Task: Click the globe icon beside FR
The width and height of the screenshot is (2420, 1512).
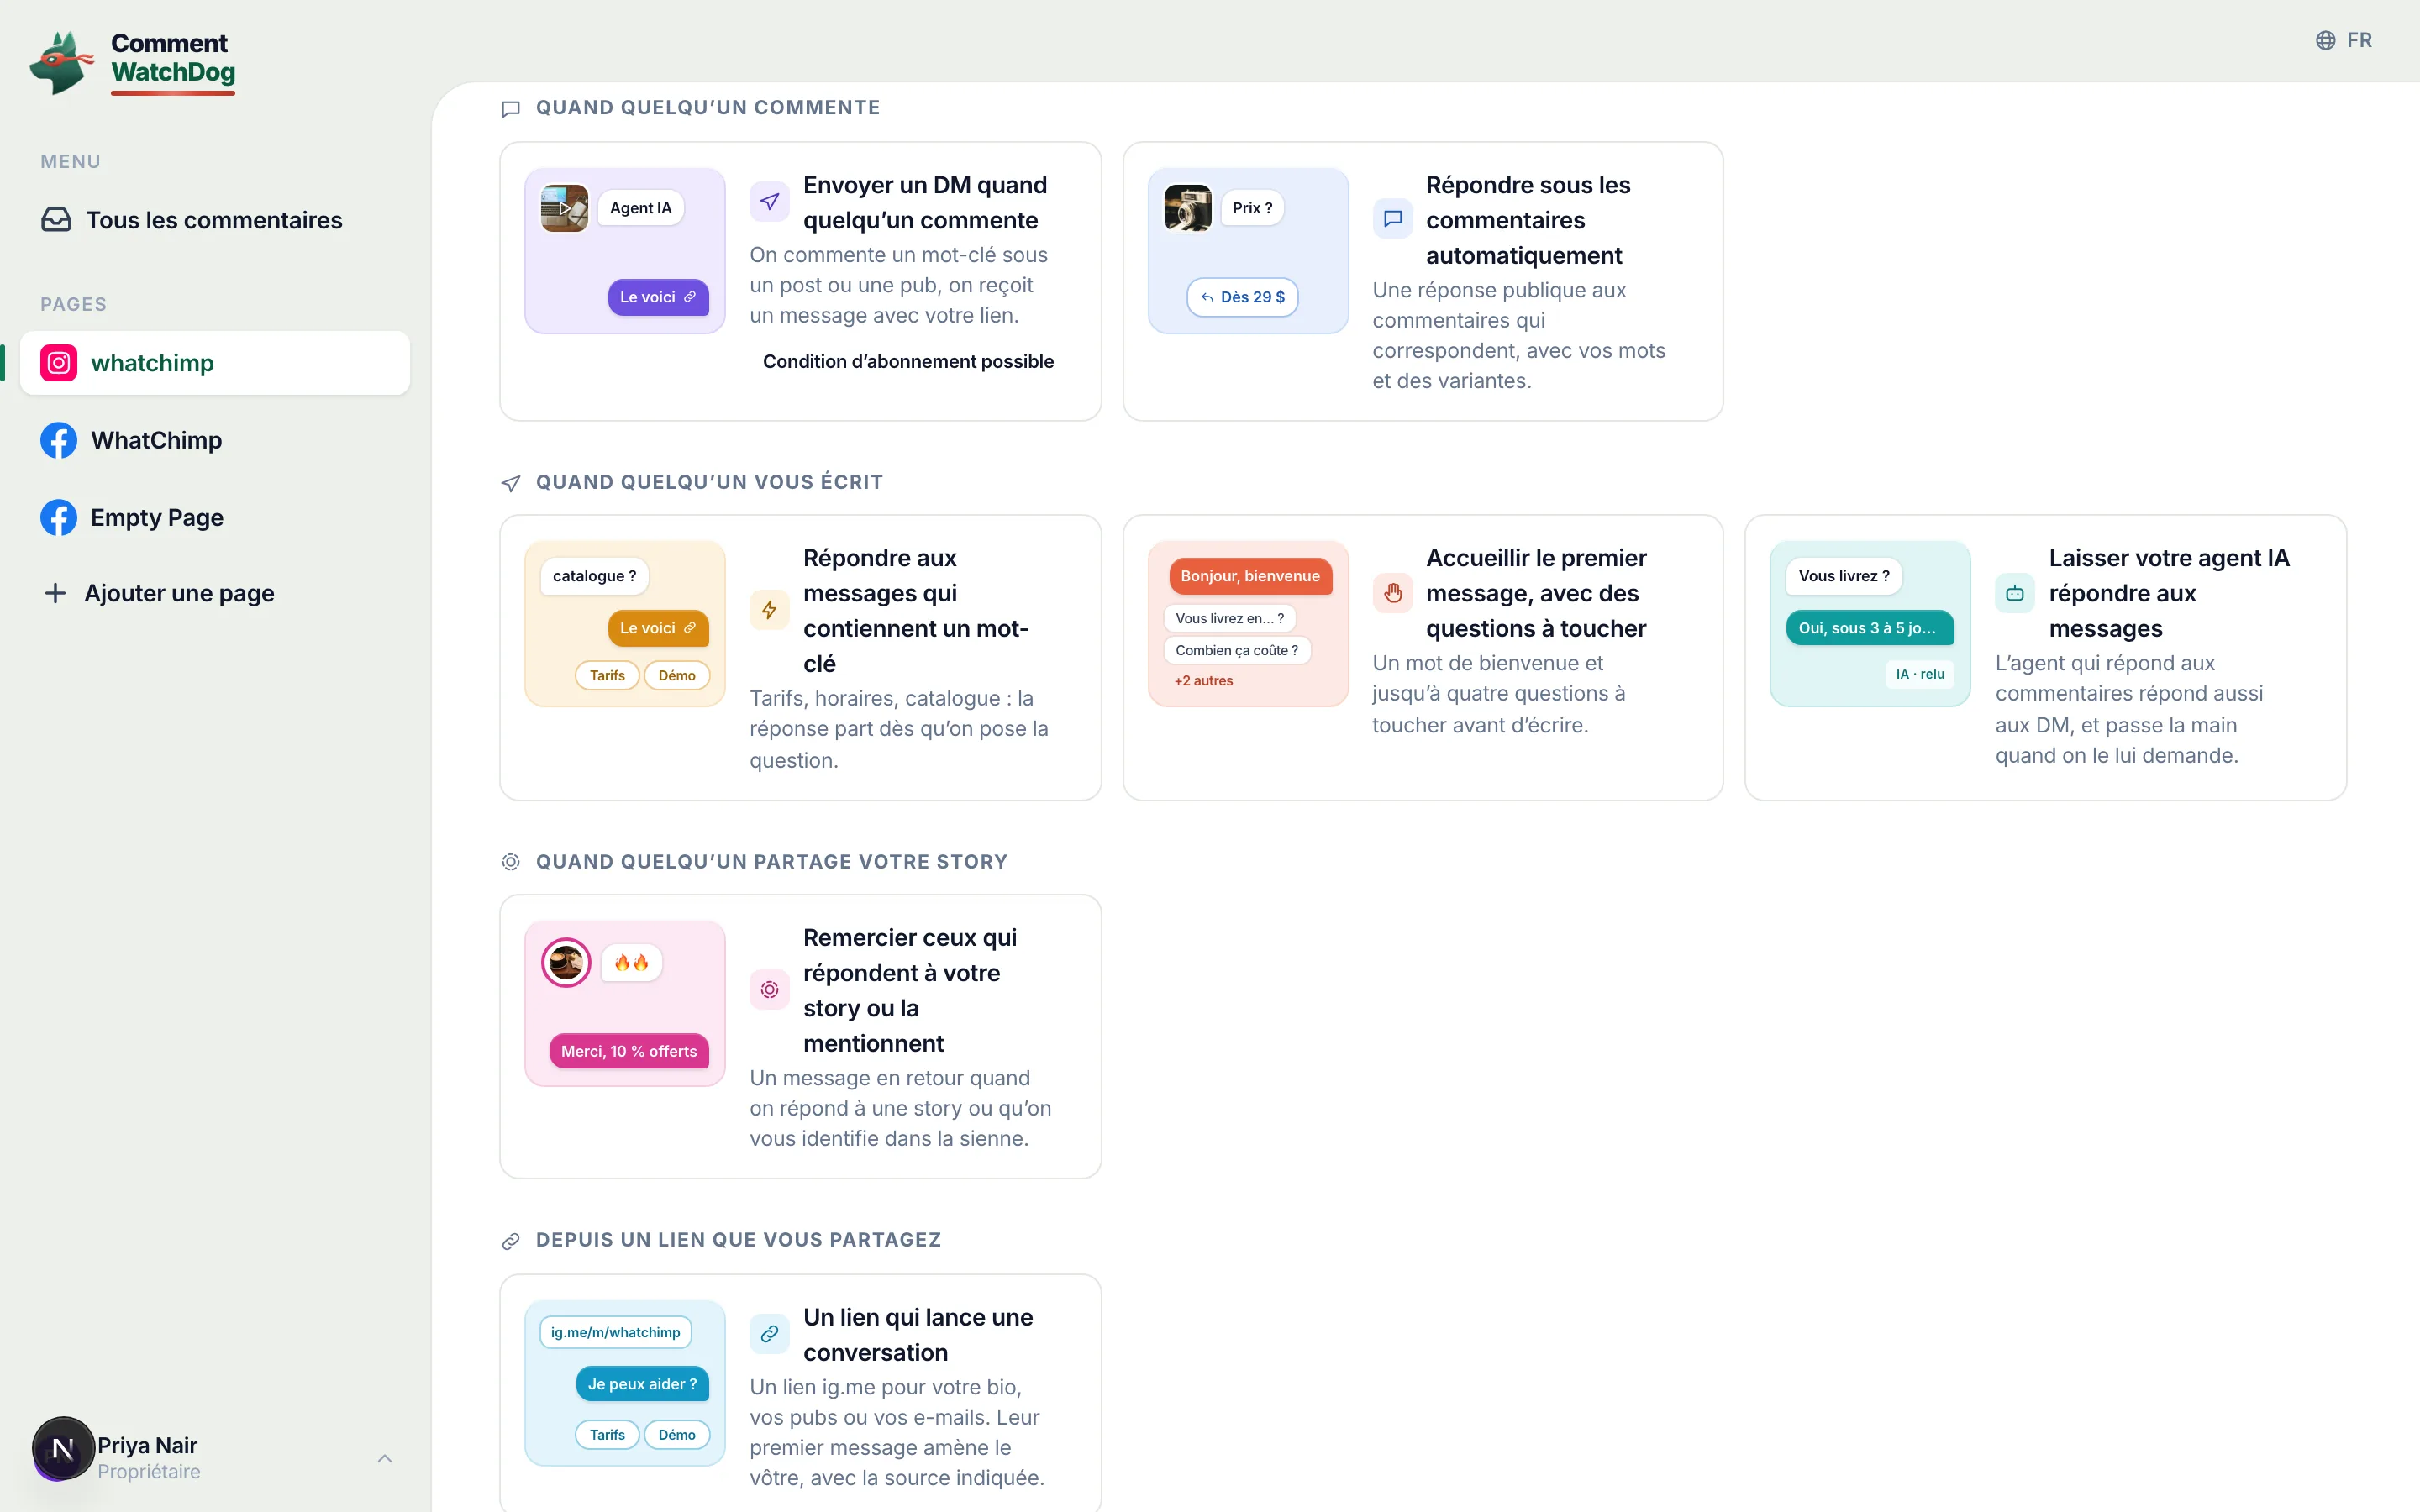Action: 2326,40
